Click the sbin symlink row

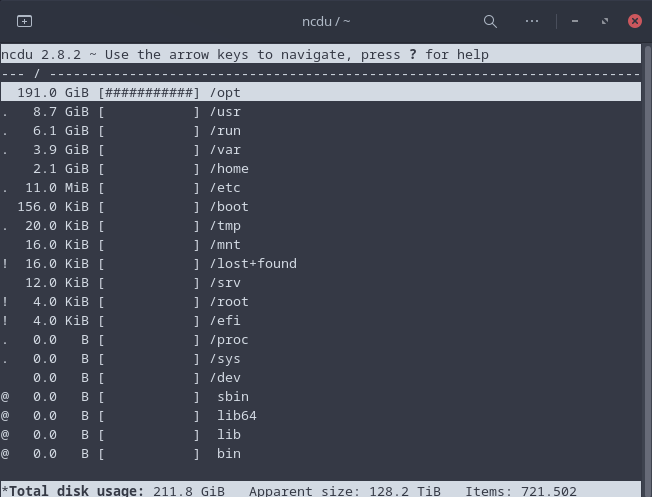click(233, 397)
